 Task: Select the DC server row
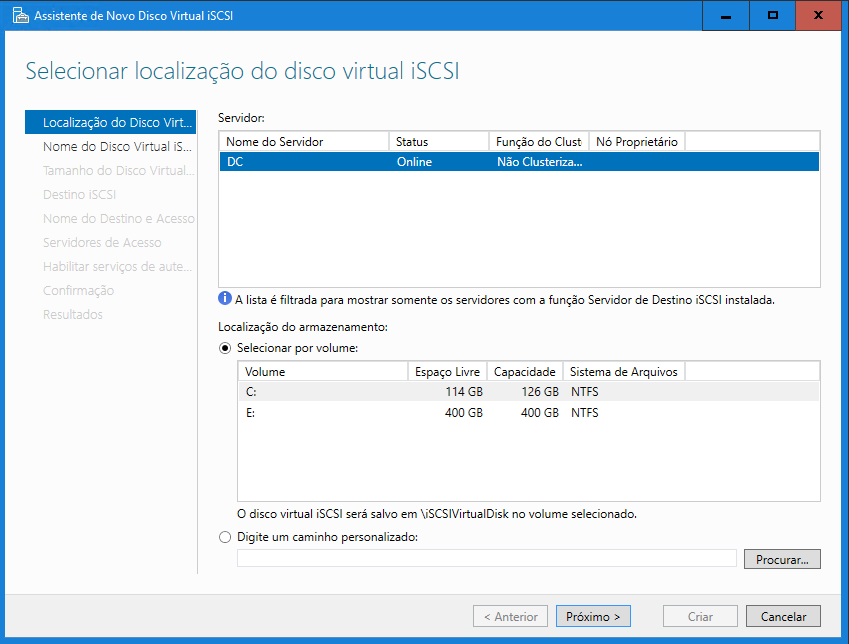pos(518,162)
